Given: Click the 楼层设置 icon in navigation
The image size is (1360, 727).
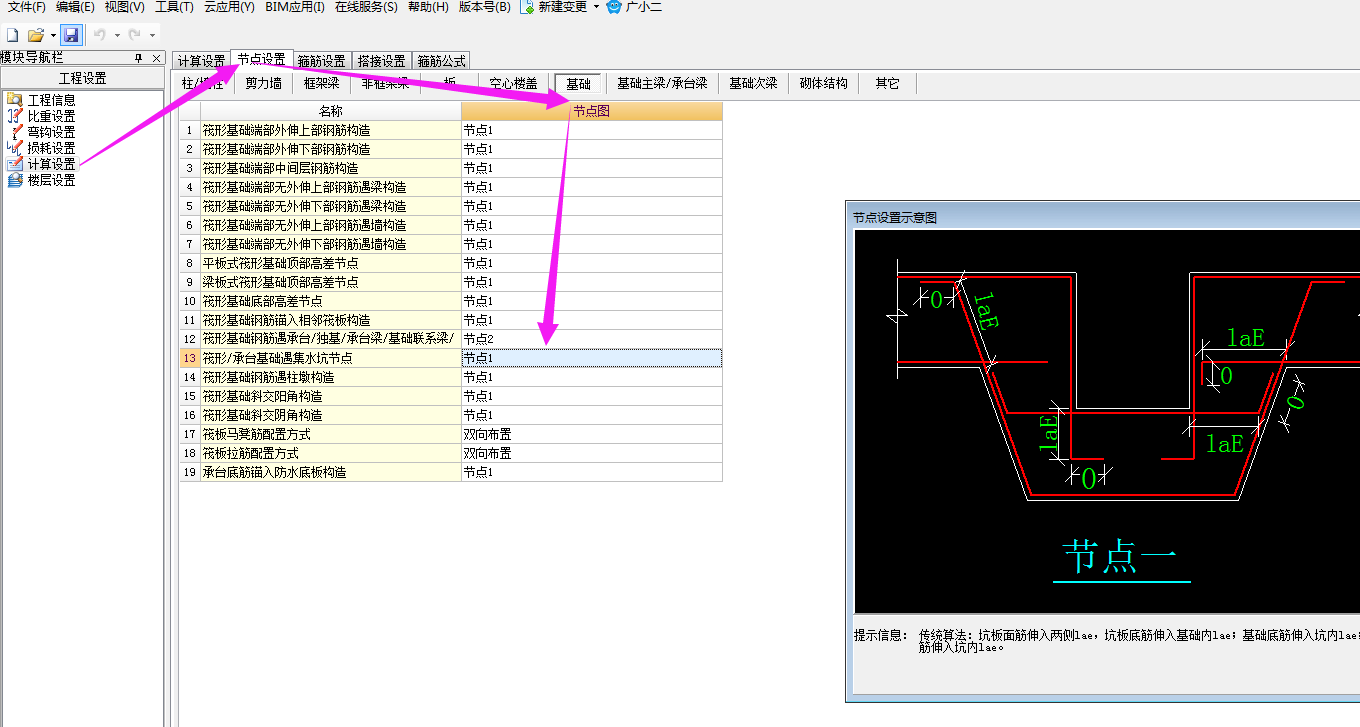Looking at the screenshot, I should click(x=14, y=180).
